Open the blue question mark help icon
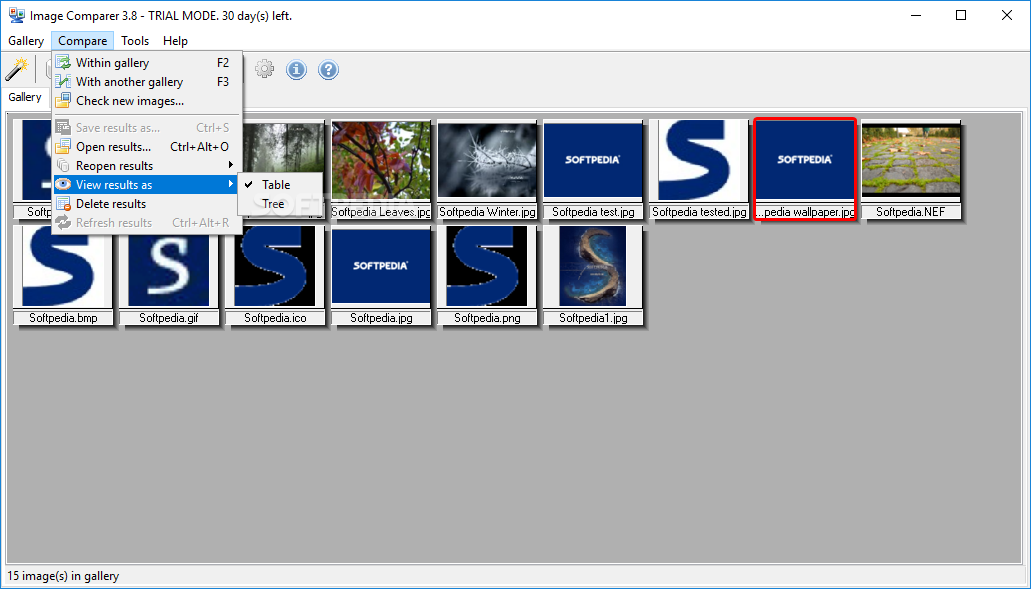 (328, 69)
